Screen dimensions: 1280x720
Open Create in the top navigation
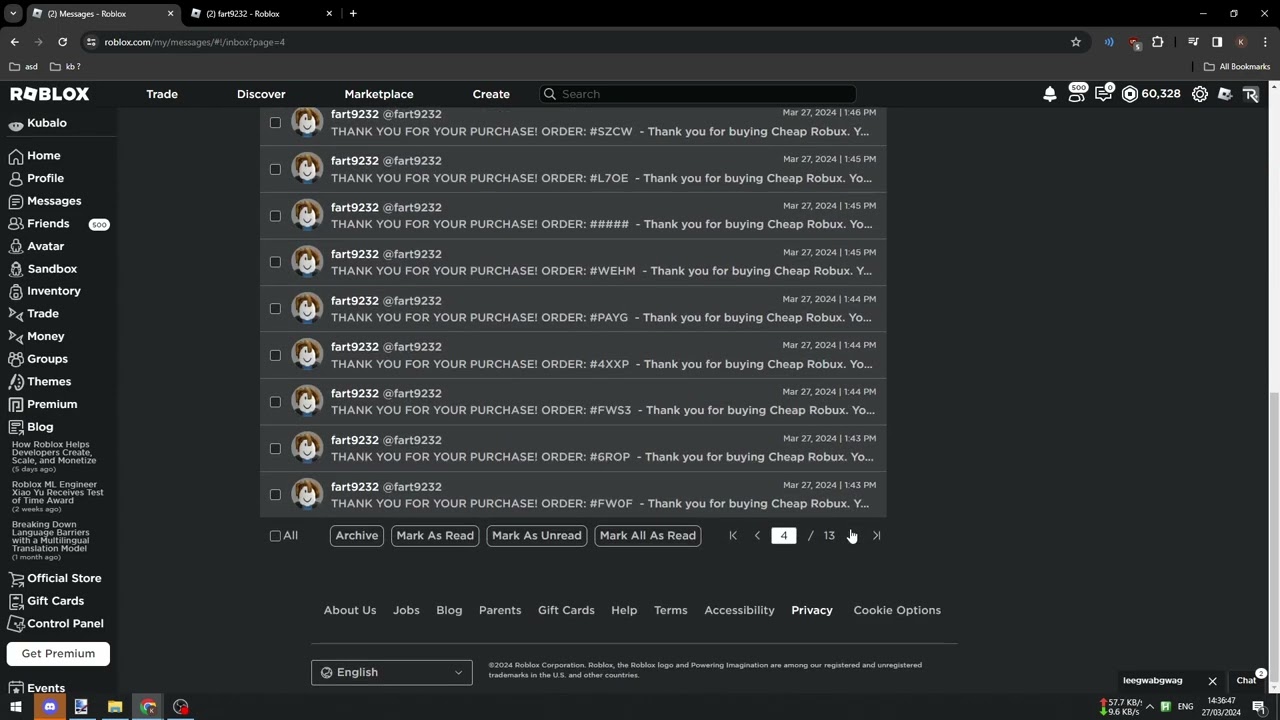491,94
